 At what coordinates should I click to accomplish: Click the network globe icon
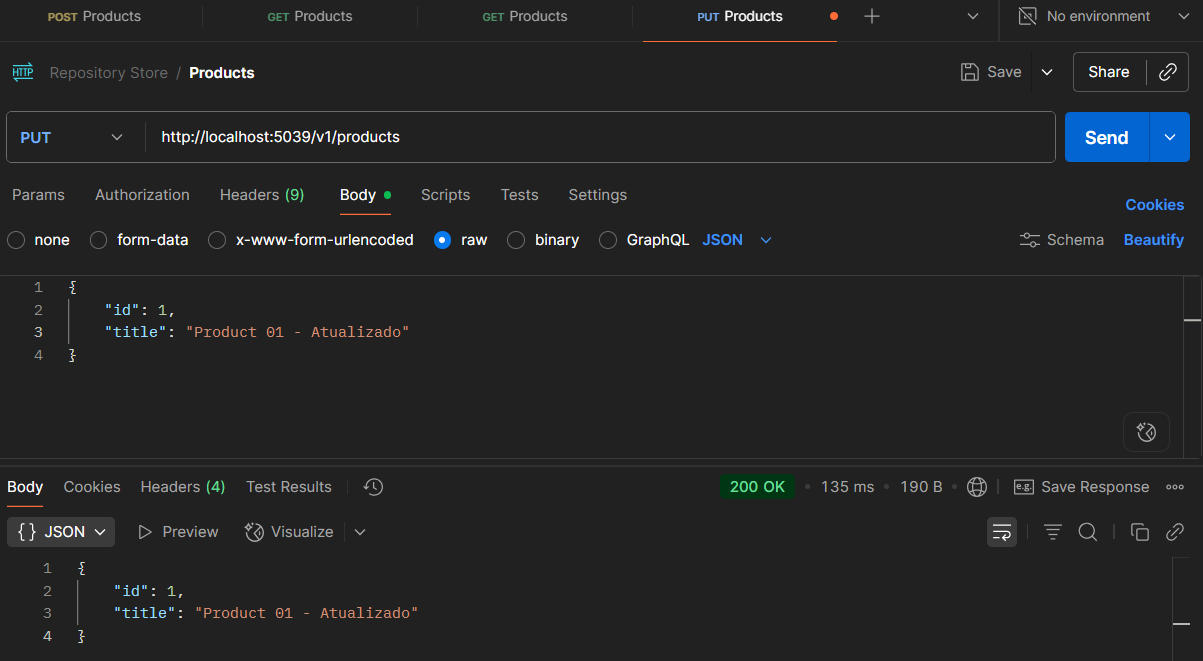977,487
